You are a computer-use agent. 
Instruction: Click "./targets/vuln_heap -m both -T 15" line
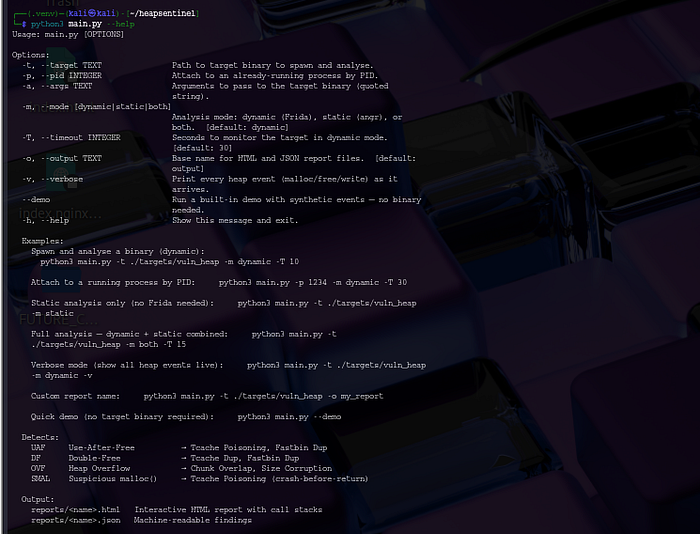(108, 344)
